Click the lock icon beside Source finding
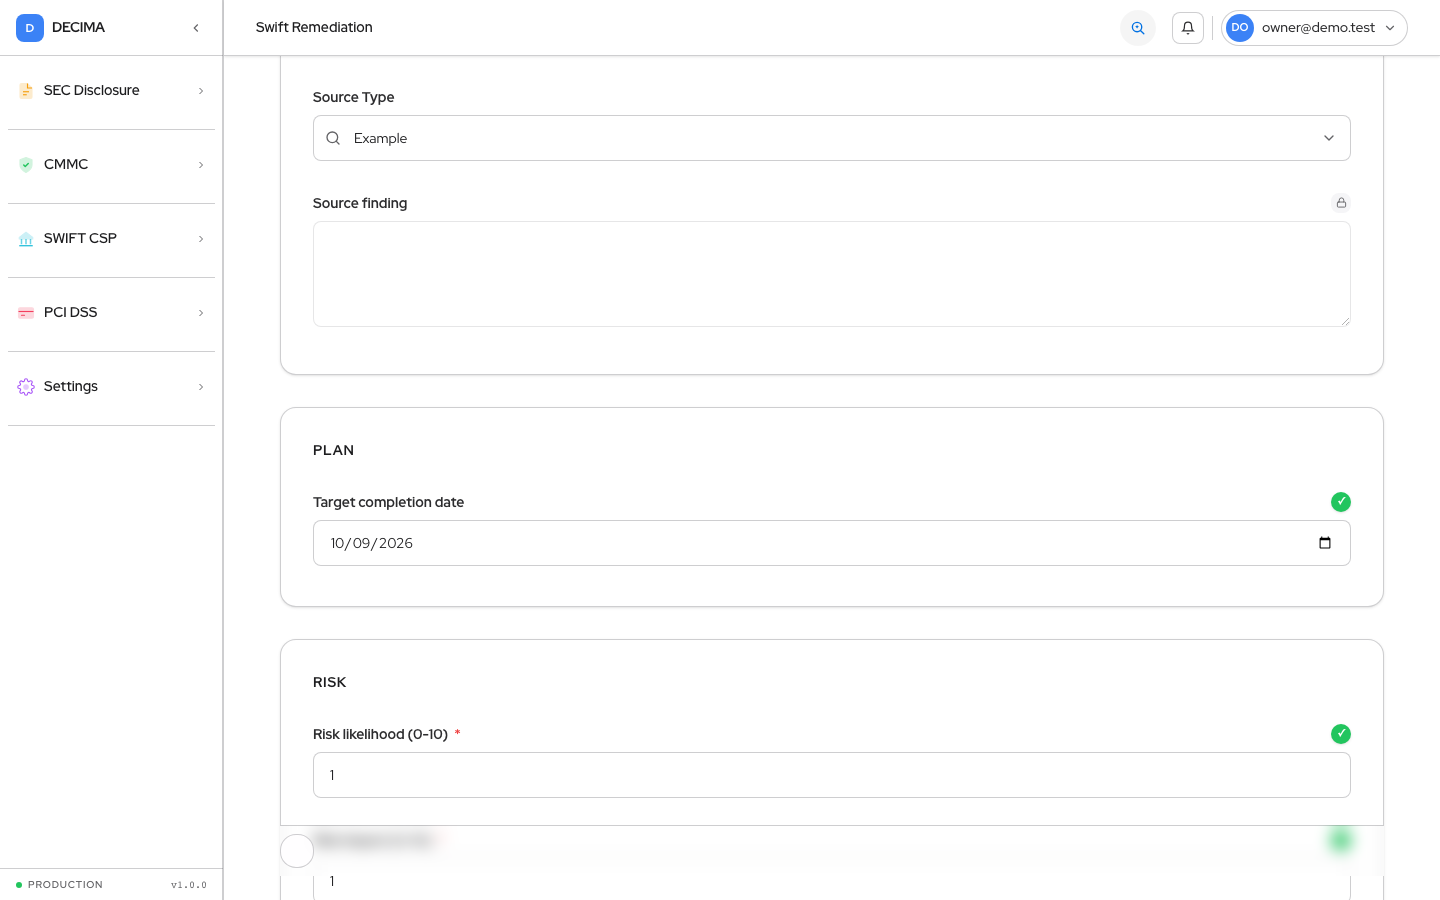 pos(1341,203)
